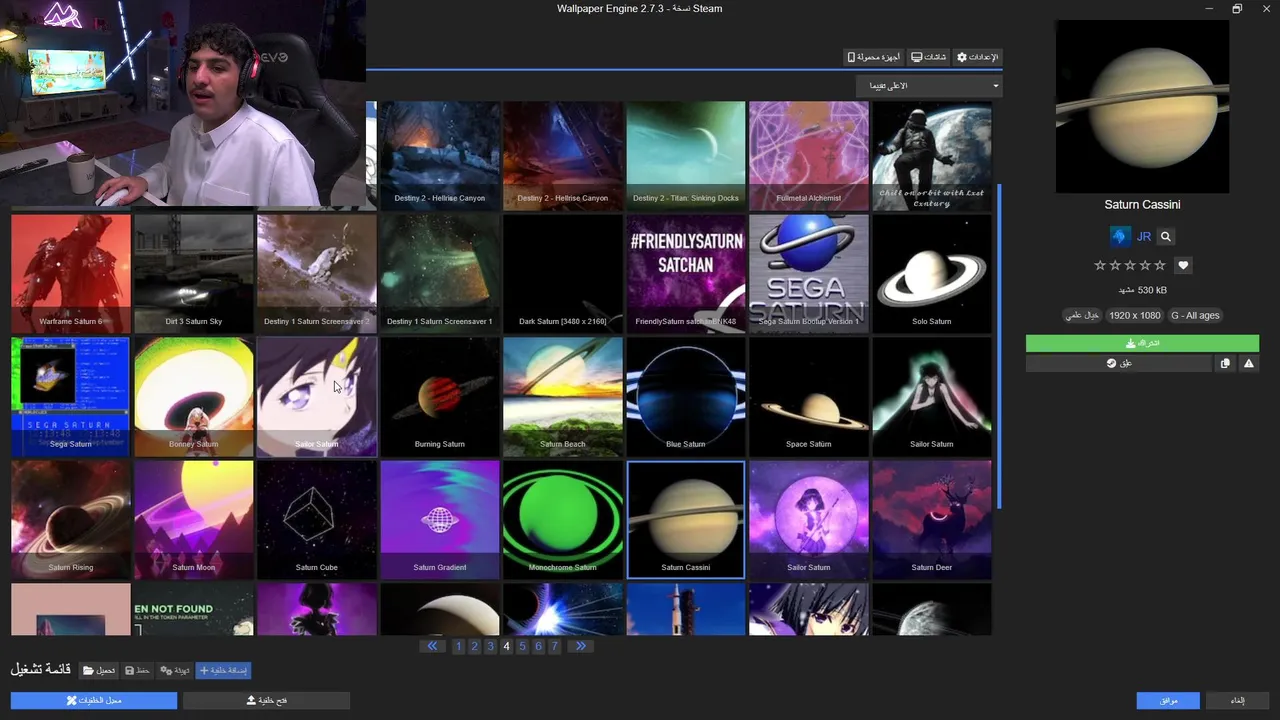The height and width of the screenshot is (720, 1280).
Task: Open the Wallpaper Editor button
Action: click(94, 700)
